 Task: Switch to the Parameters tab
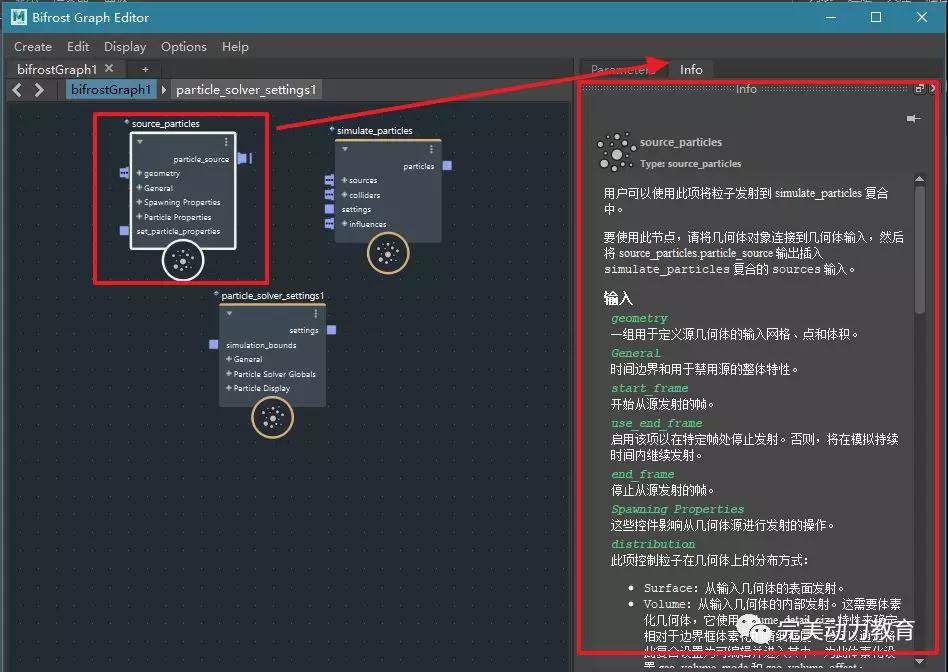coord(621,69)
